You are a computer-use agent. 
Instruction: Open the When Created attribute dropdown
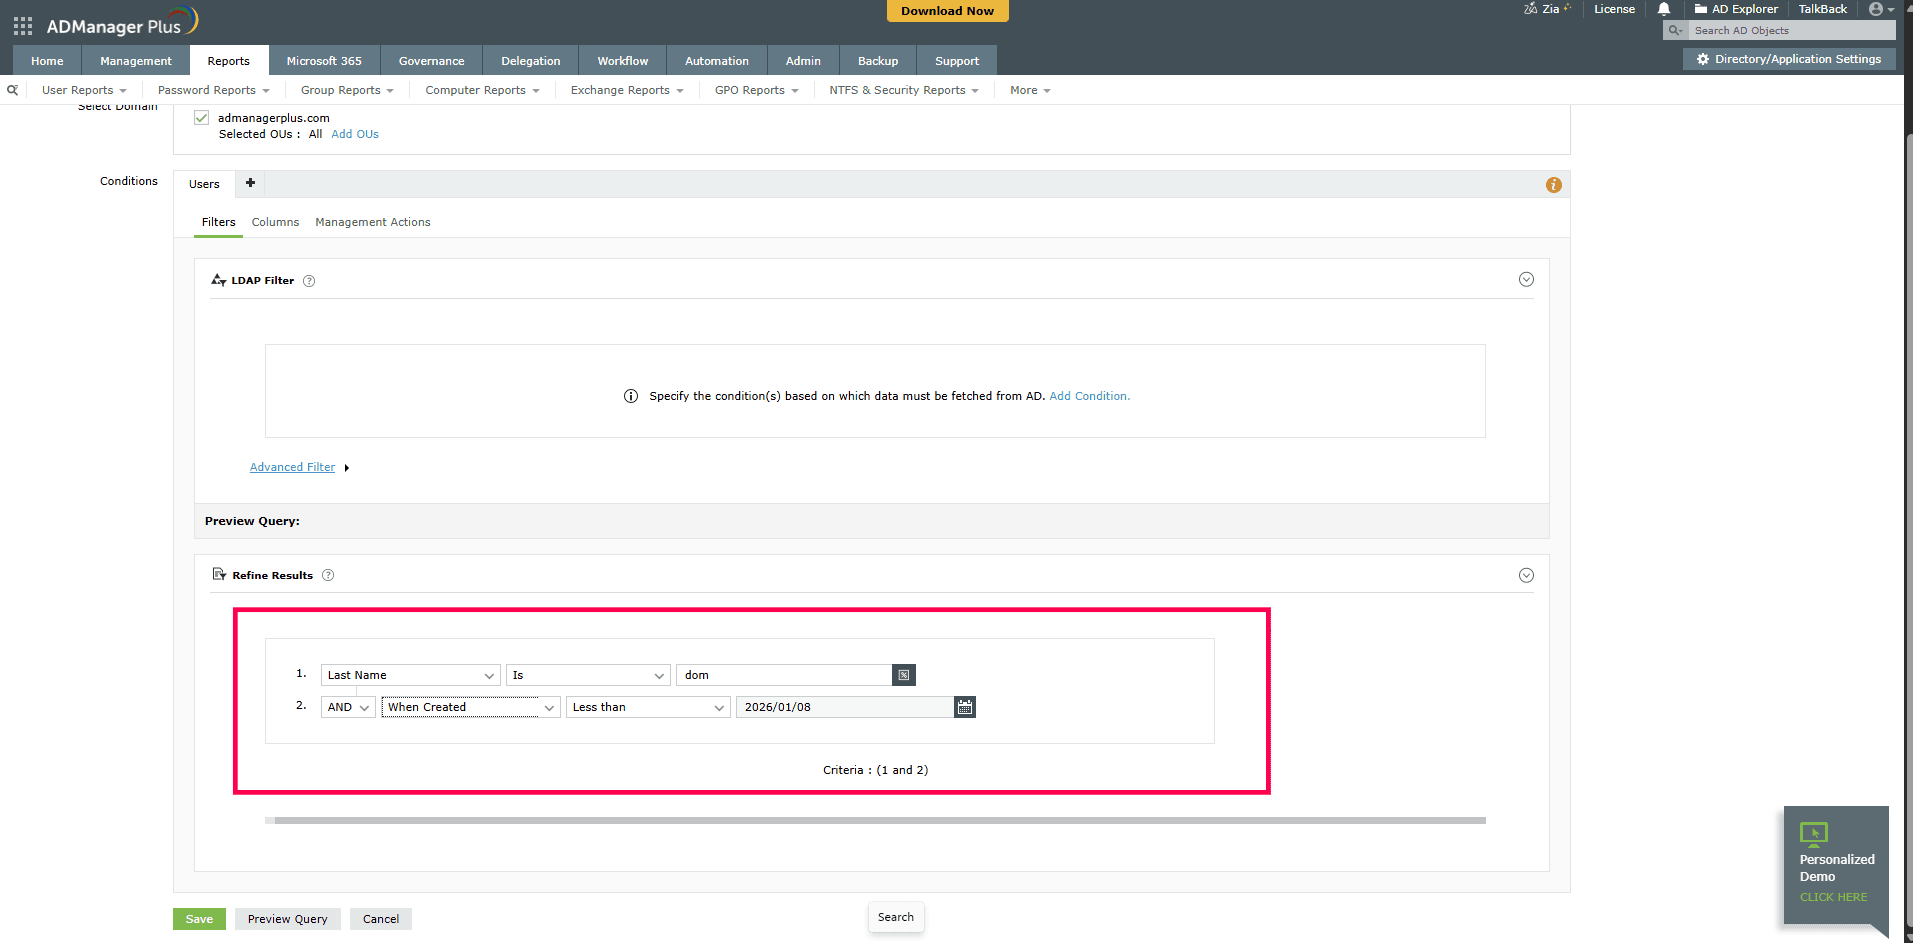tap(470, 707)
